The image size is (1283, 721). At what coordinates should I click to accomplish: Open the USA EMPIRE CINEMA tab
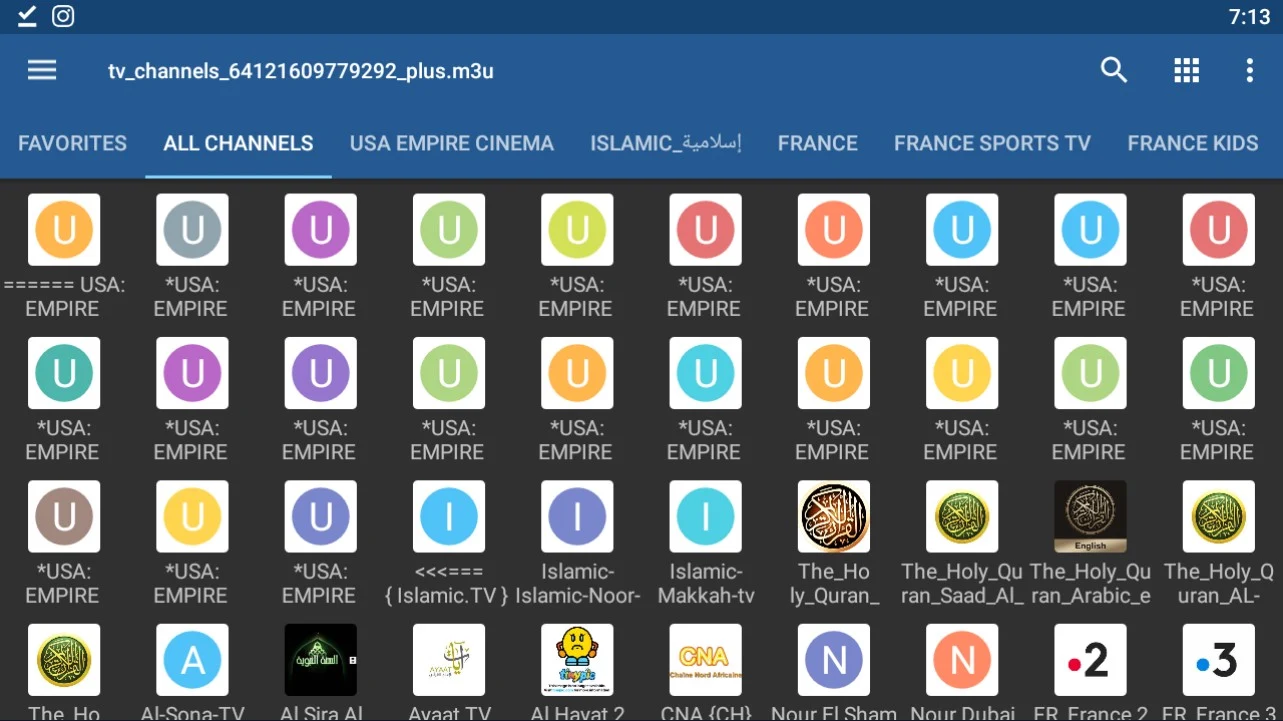pyautogui.click(x=452, y=143)
